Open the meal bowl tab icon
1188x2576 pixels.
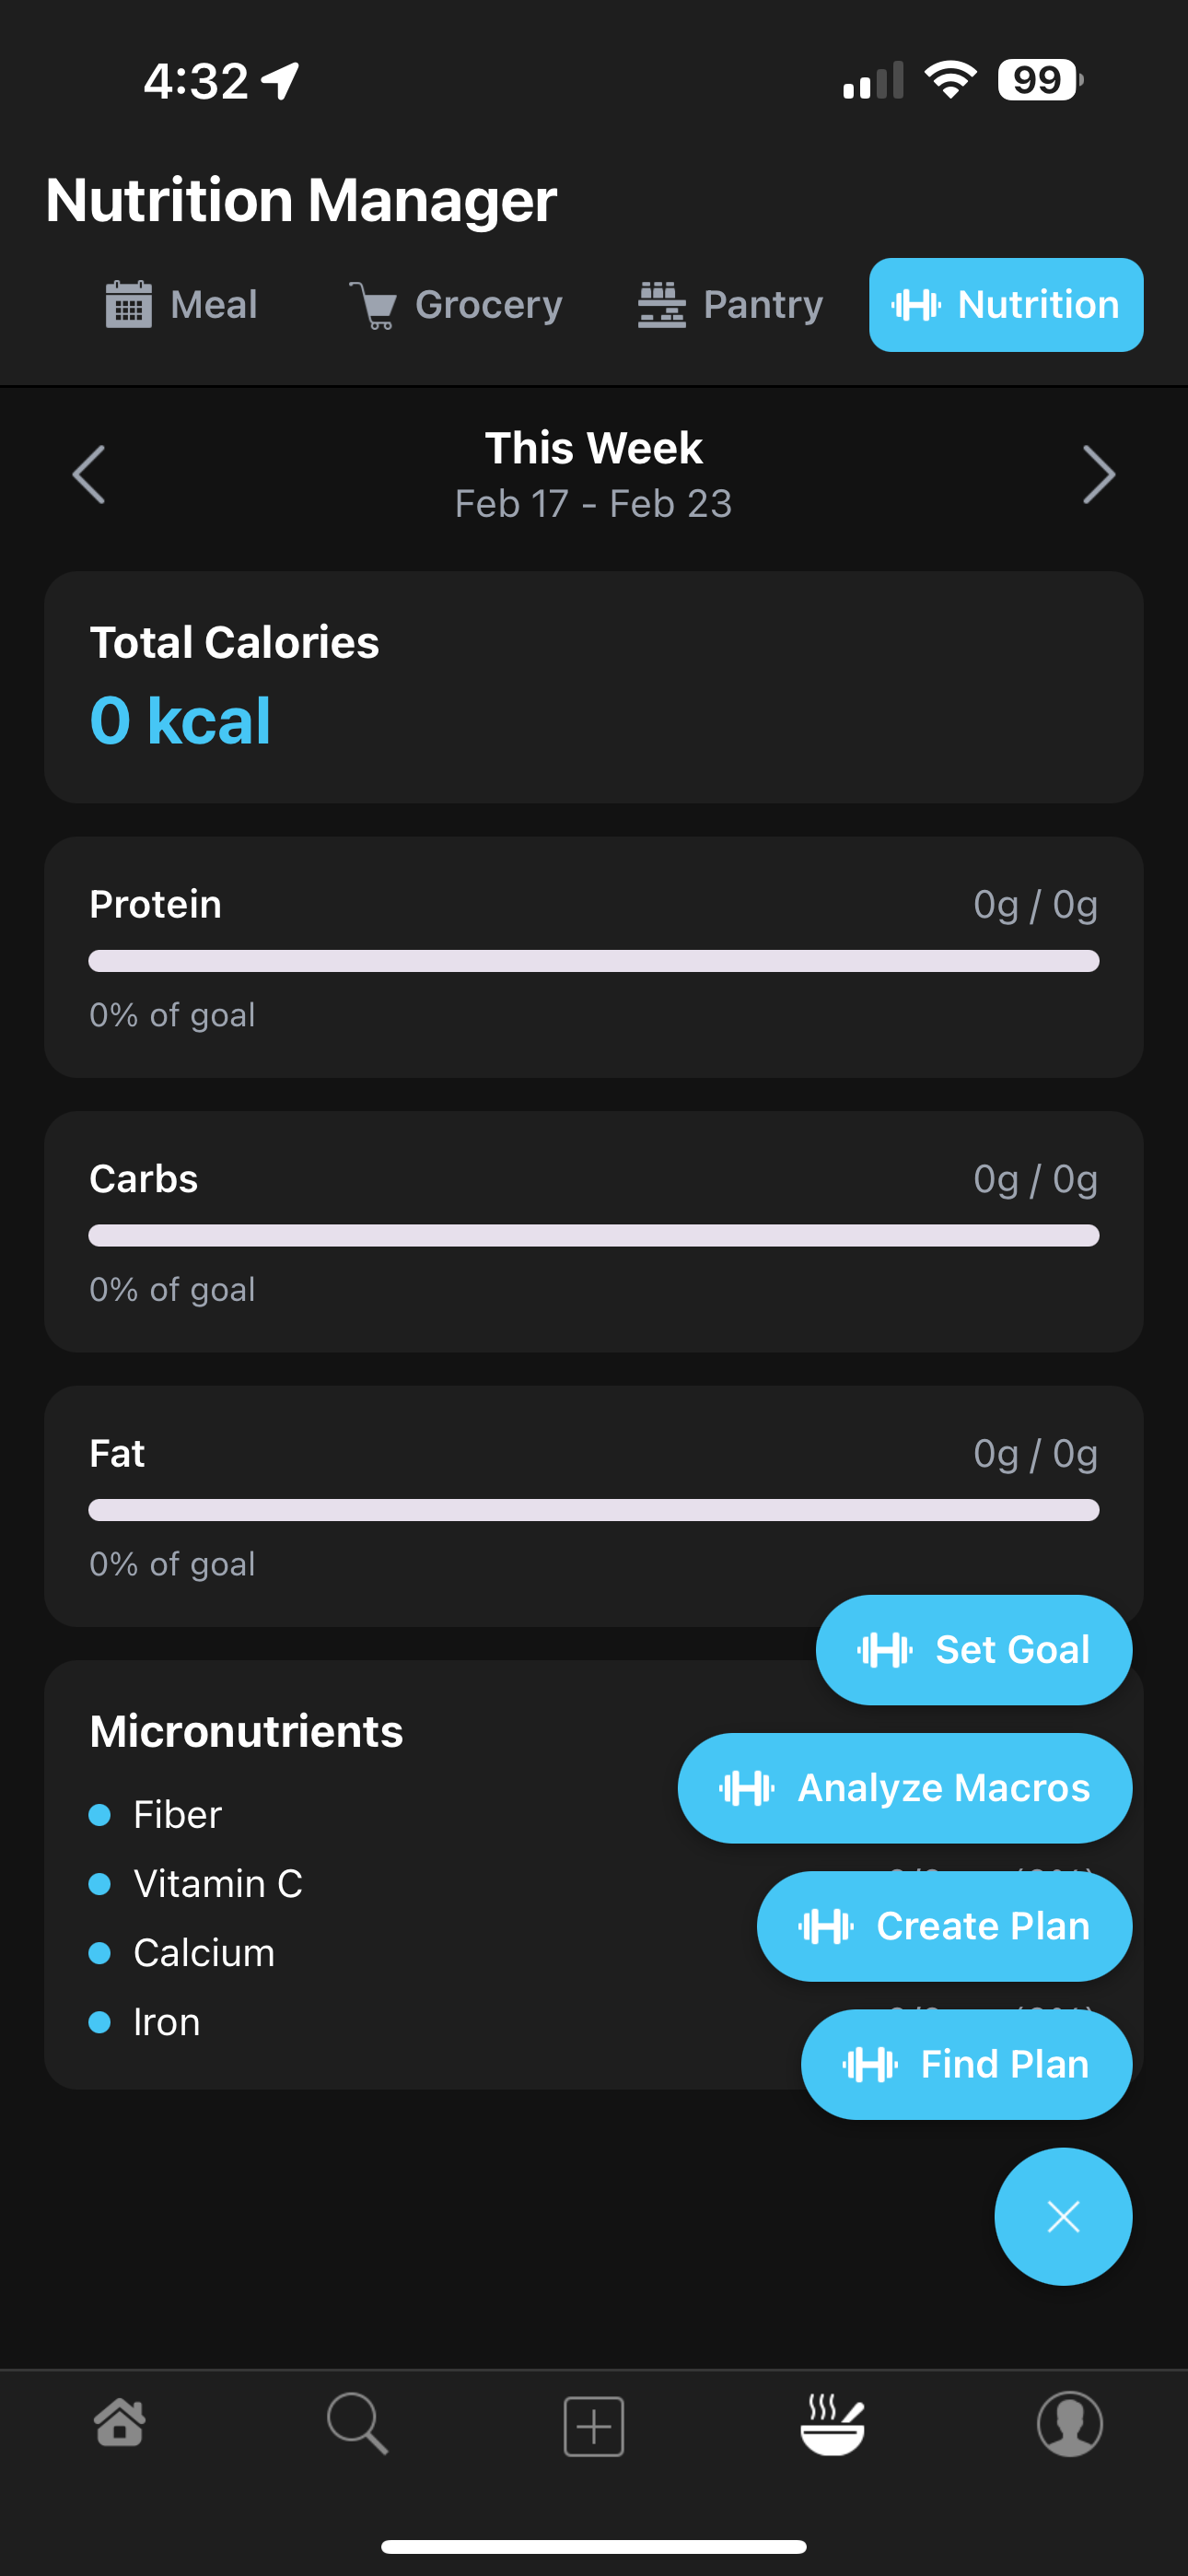click(832, 2424)
